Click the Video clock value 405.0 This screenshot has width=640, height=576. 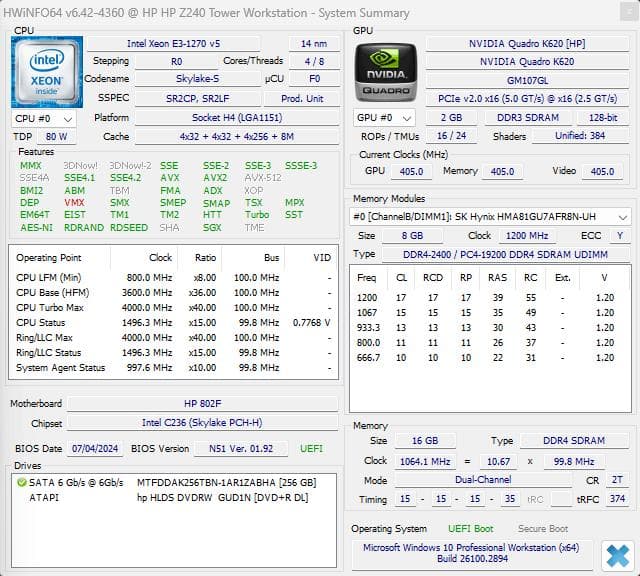point(602,171)
